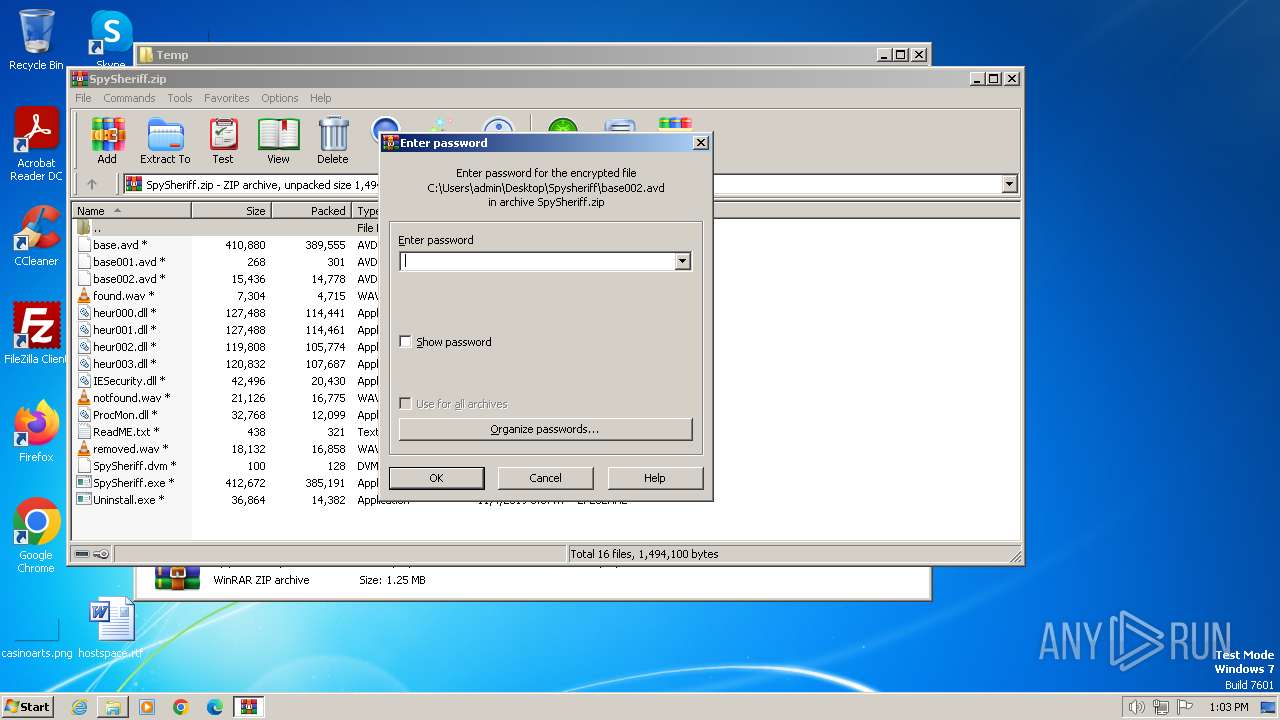This screenshot has width=1280, height=720.
Task: Click the volume speaker tray icon
Action: point(1136,707)
